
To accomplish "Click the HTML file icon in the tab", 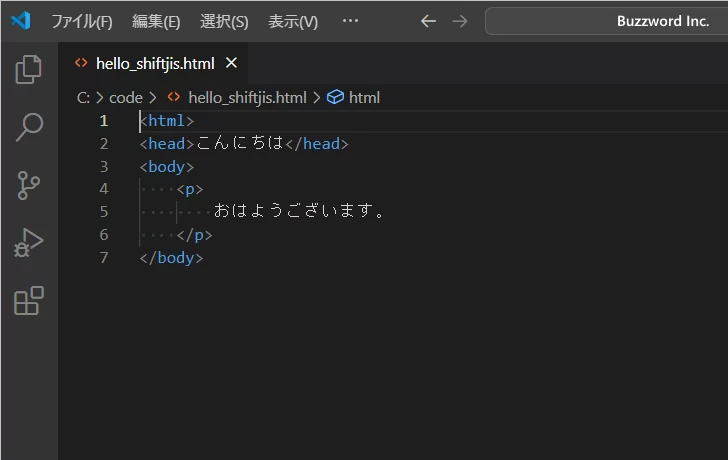I will [x=81, y=63].
